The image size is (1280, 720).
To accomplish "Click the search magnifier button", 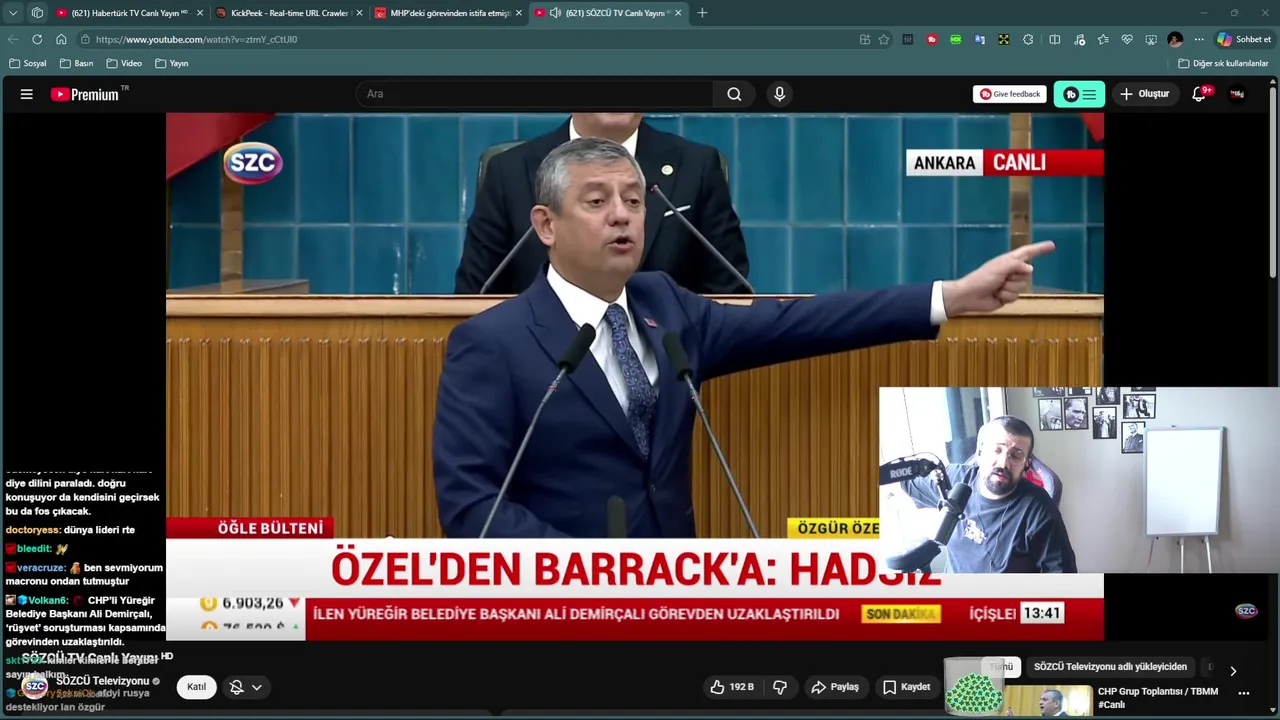I will point(734,94).
